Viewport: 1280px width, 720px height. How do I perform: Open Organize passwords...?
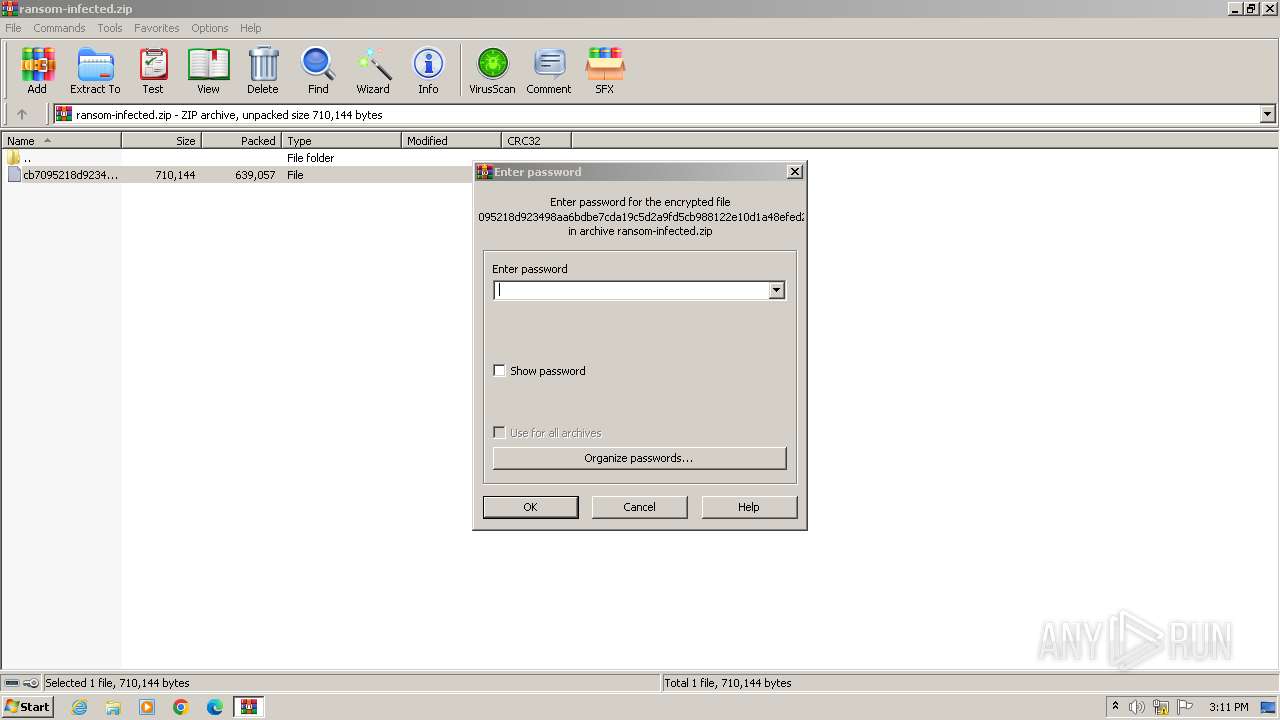tap(639, 458)
